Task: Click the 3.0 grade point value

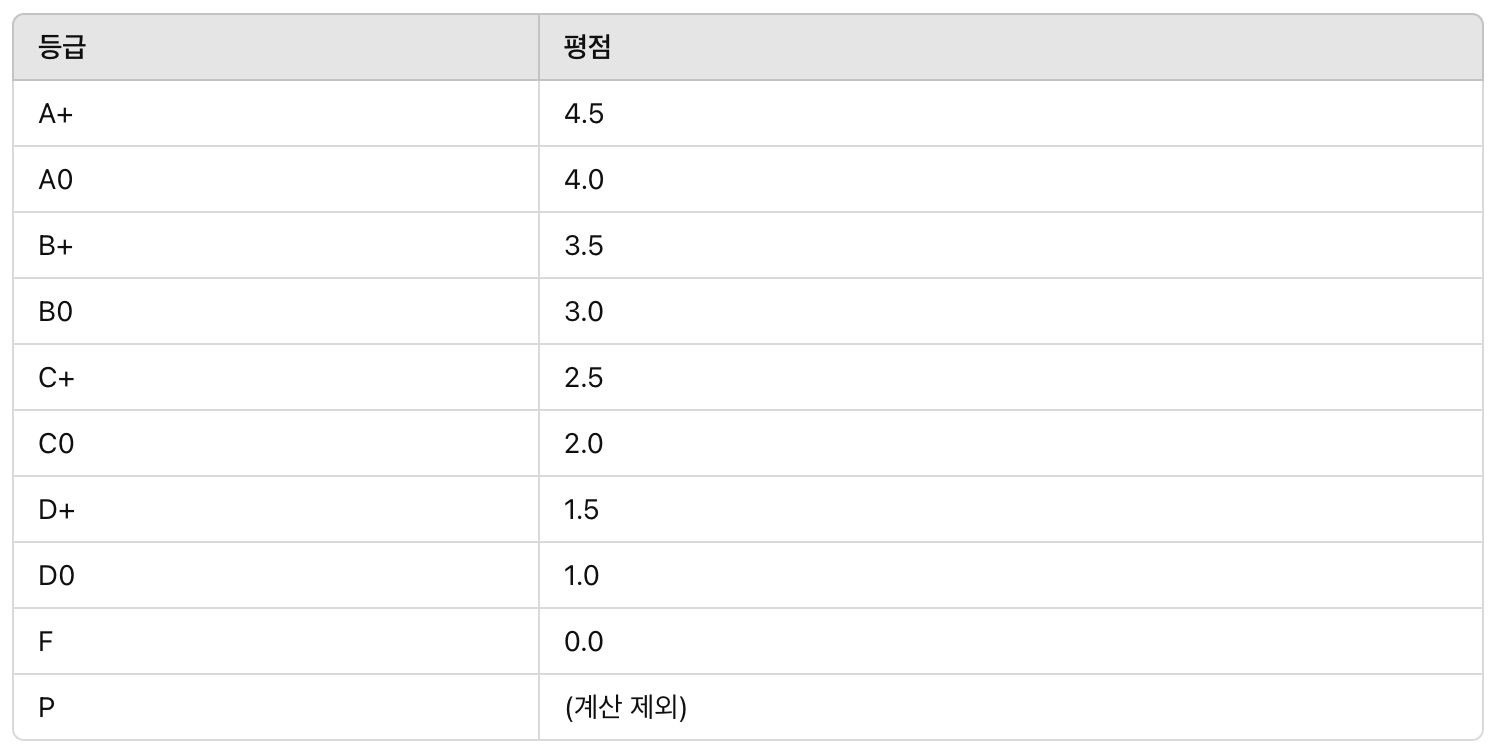Action: click(x=584, y=312)
